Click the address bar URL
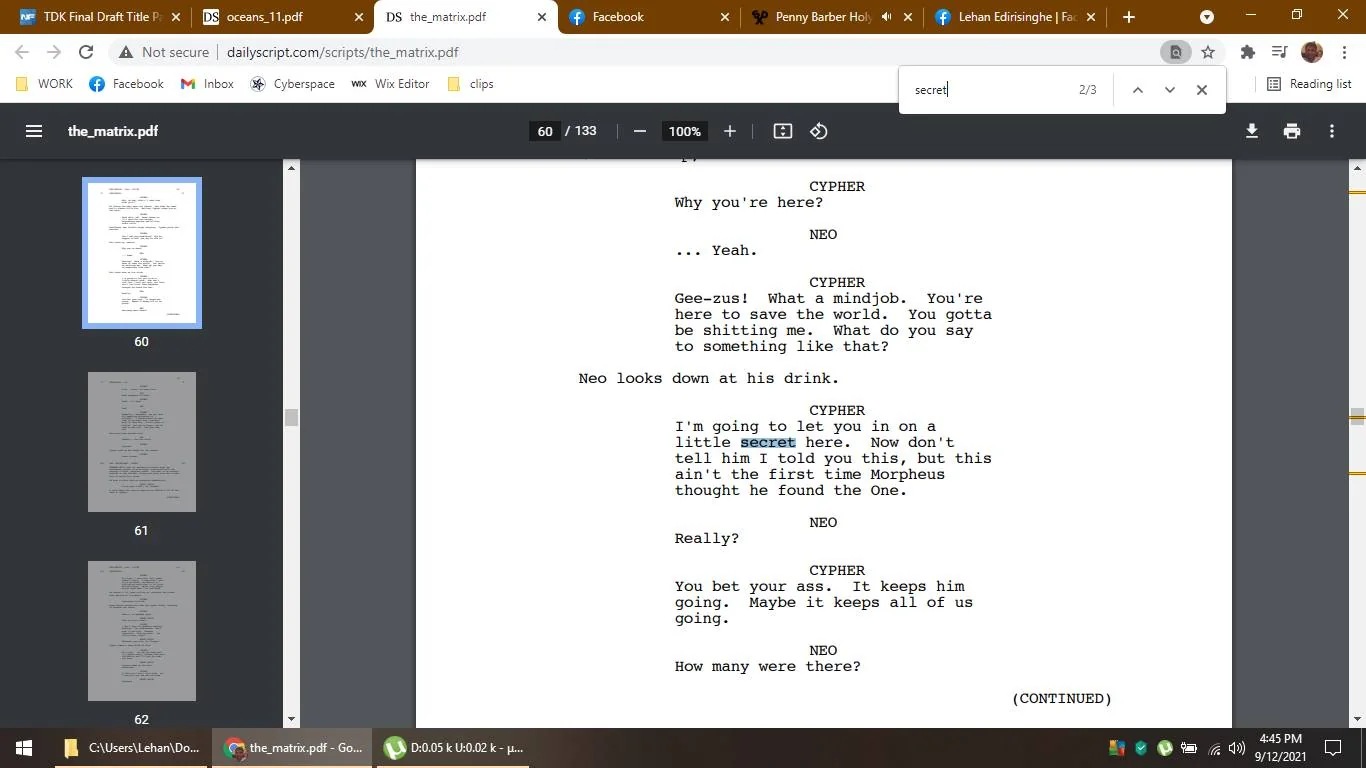Image resolution: width=1366 pixels, height=768 pixels. click(x=342, y=52)
